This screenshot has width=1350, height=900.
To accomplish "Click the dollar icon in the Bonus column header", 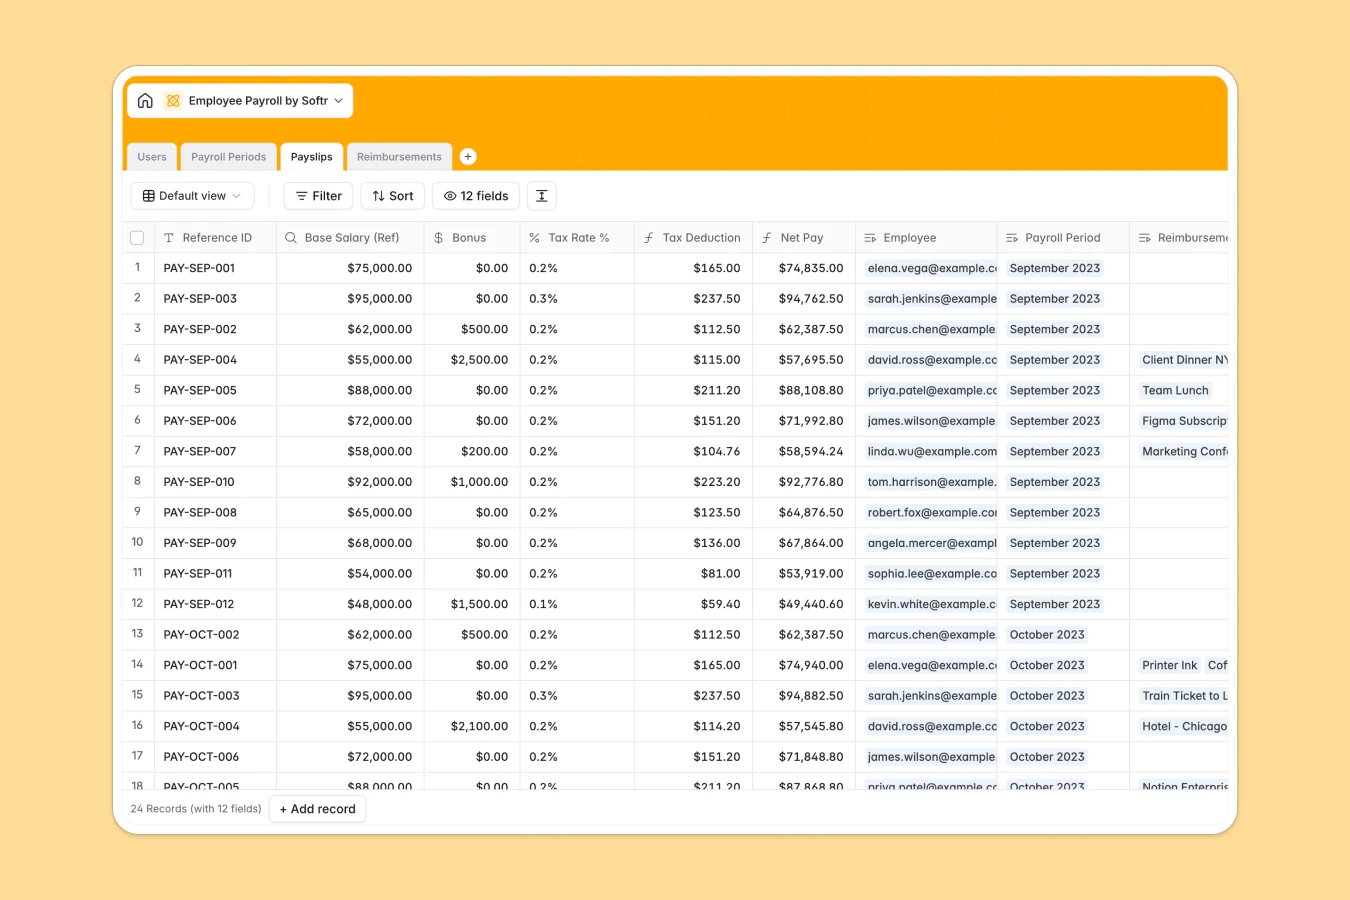I will [x=437, y=237].
